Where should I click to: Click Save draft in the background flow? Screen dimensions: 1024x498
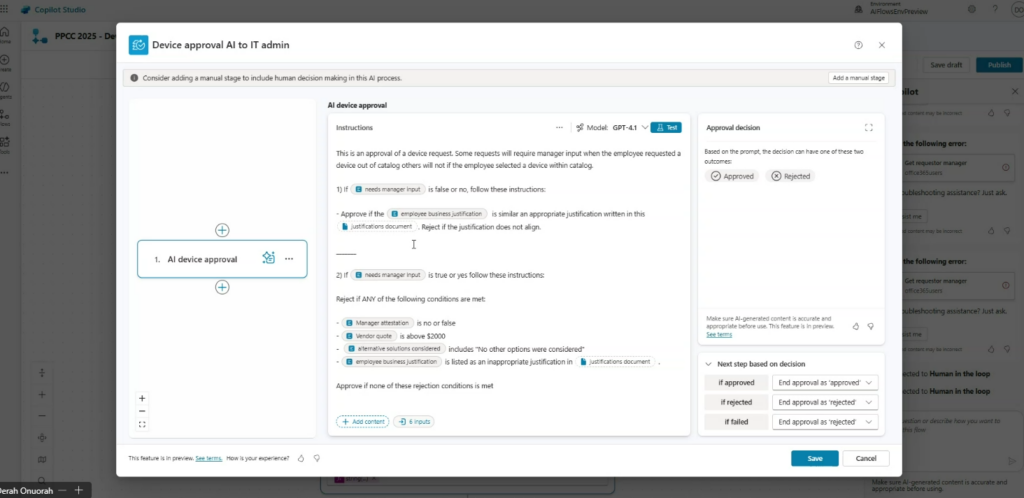(x=946, y=65)
